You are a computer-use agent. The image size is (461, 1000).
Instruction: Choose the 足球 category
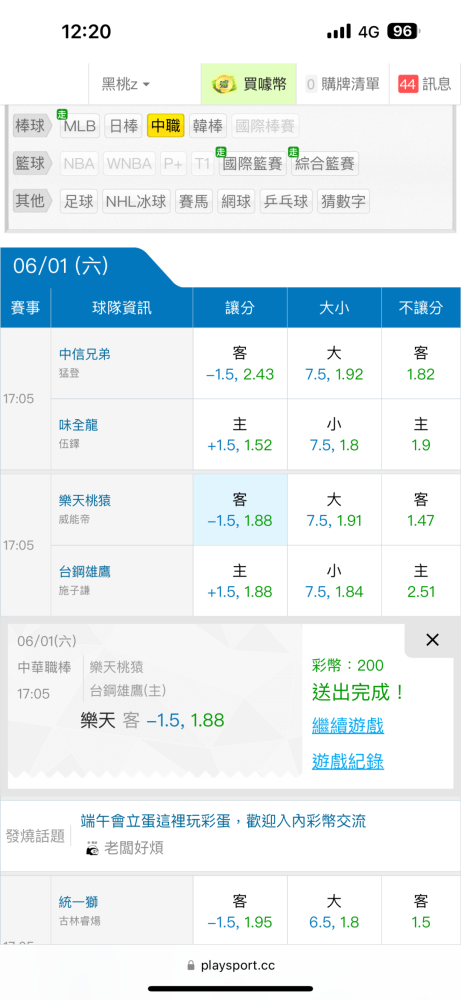[x=79, y=202]
